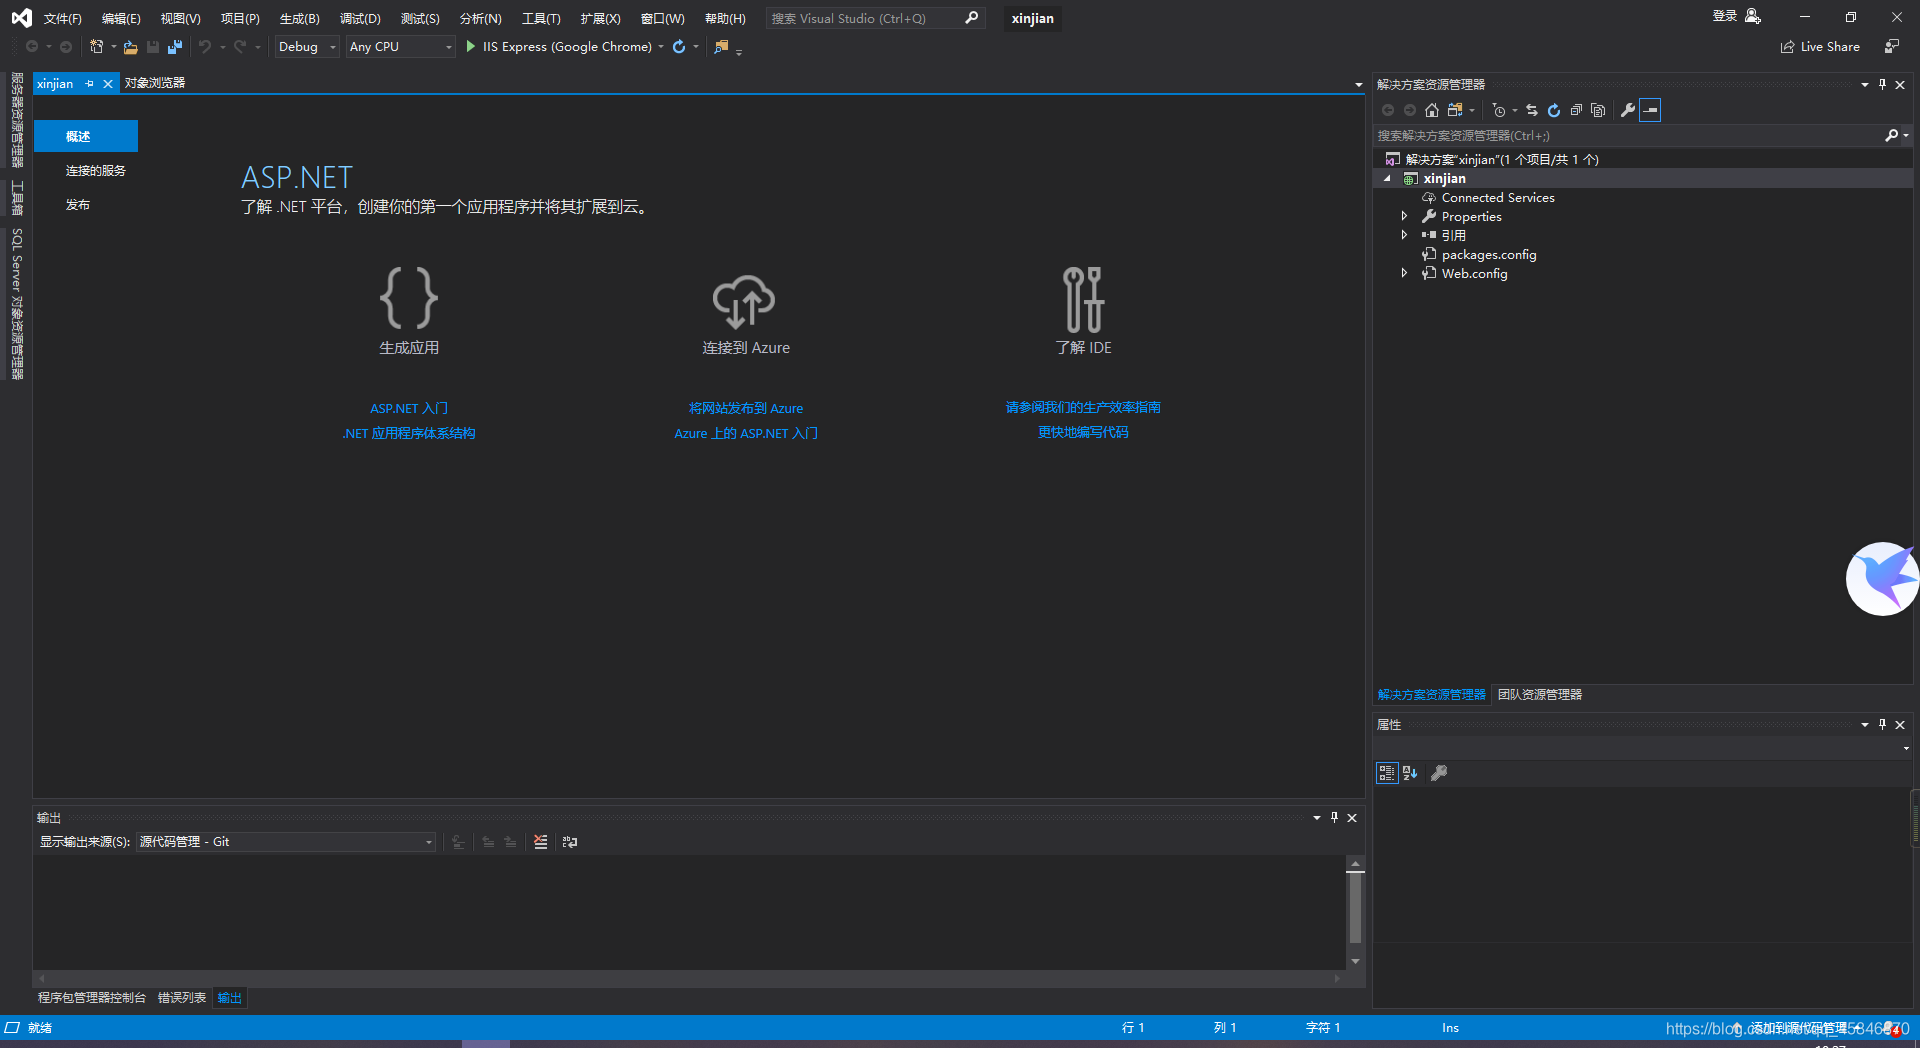Click the Build App curly braces icon

point(409,297)
